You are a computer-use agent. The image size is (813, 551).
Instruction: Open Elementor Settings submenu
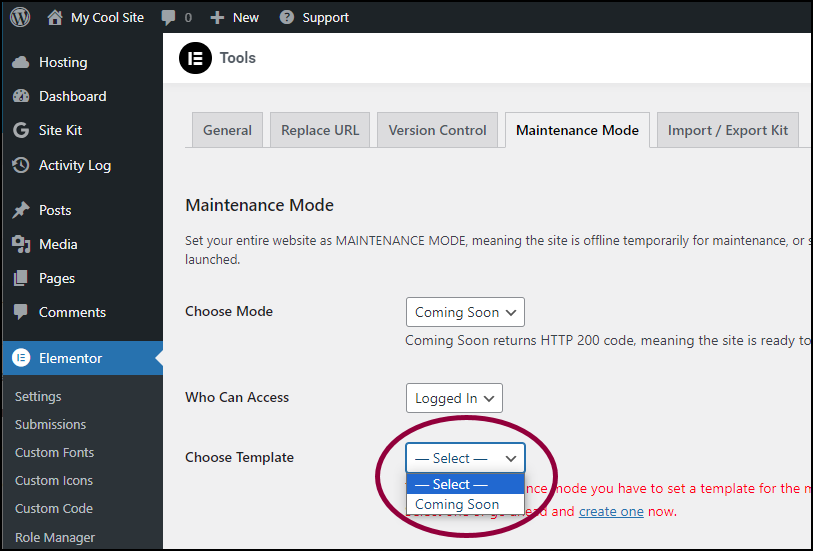coord(38,397)
